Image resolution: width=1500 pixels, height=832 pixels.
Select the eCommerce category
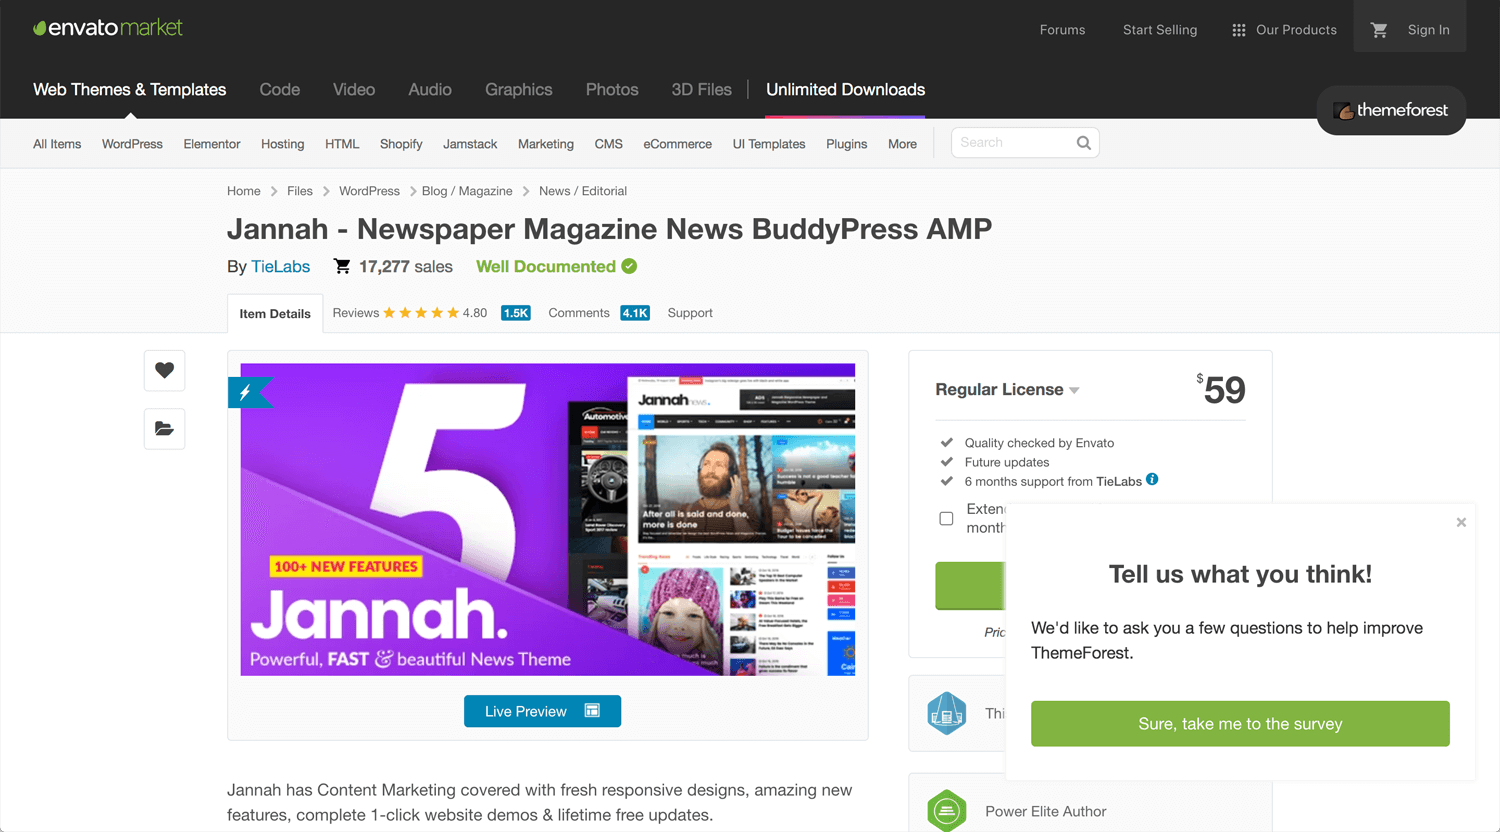678,144
